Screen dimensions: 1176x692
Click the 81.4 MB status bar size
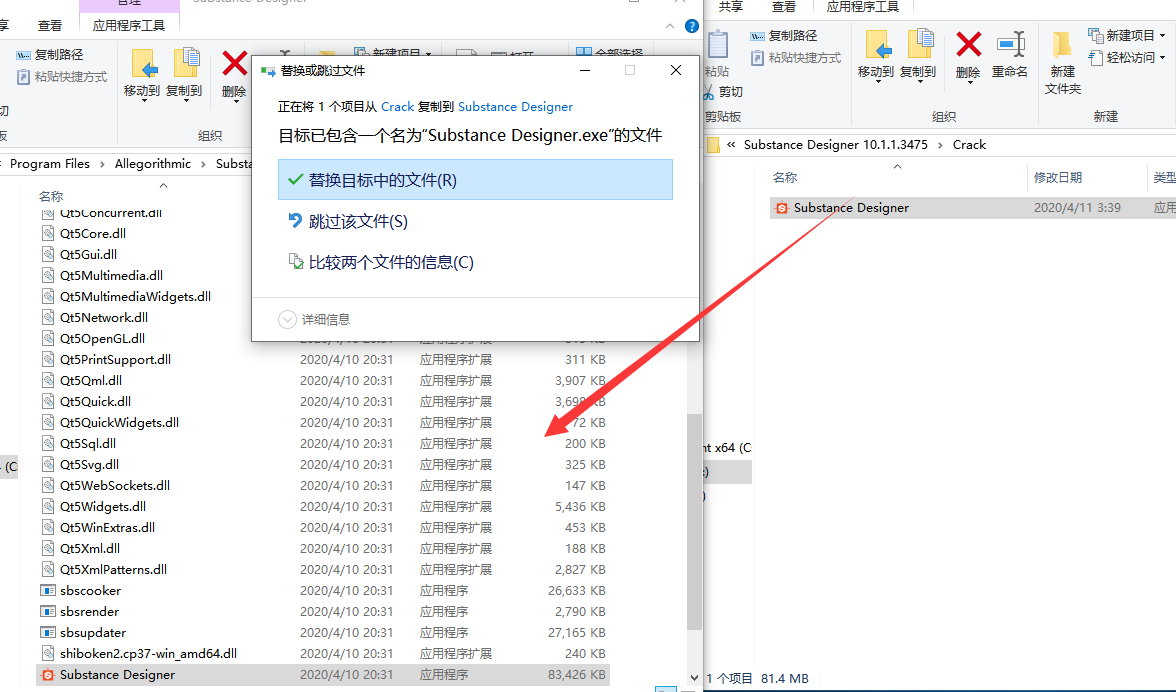784,679
